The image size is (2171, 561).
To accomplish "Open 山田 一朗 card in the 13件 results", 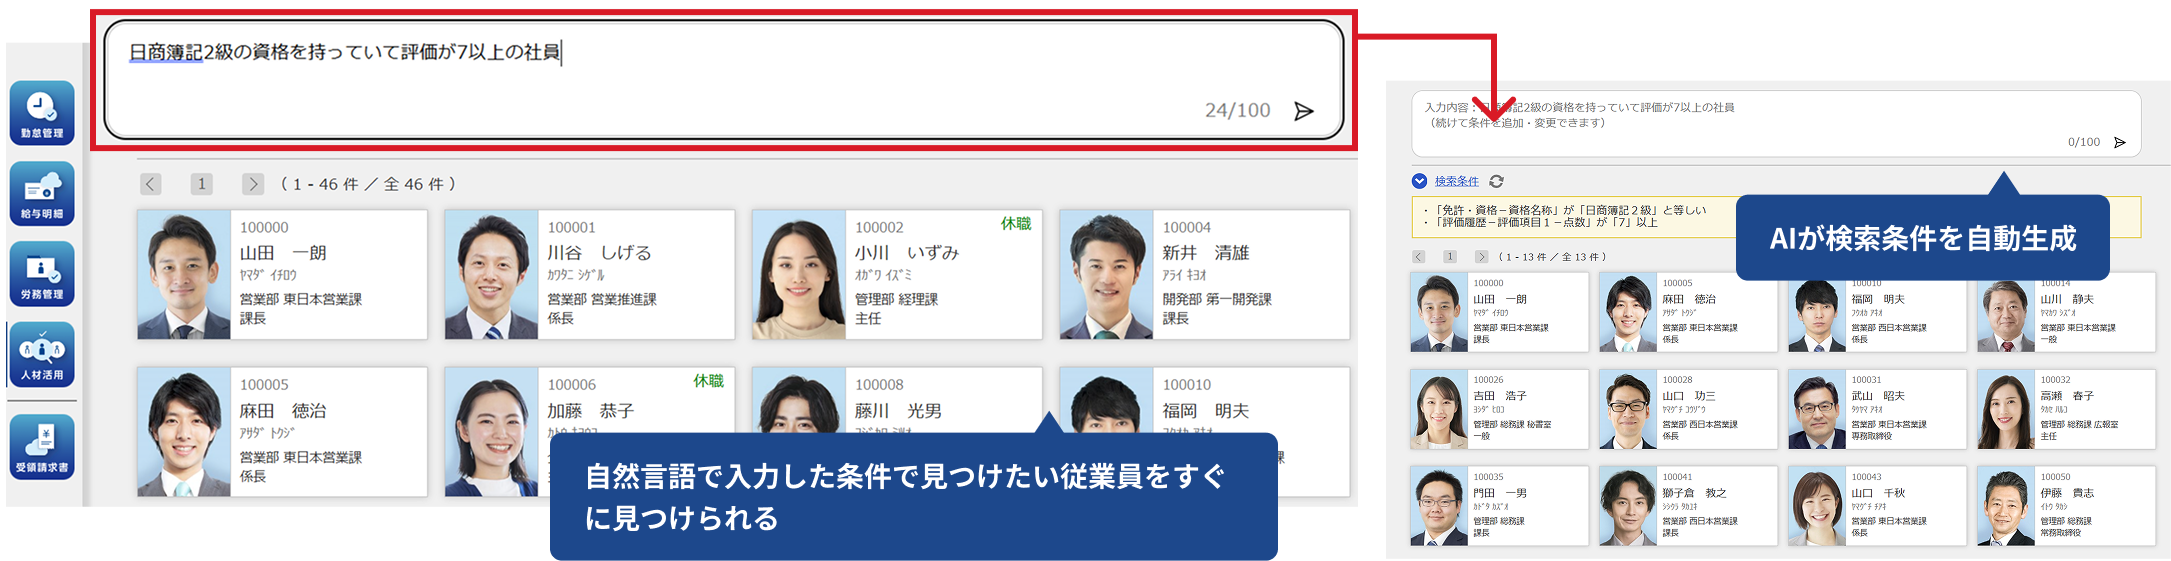I will (1499, 313).
